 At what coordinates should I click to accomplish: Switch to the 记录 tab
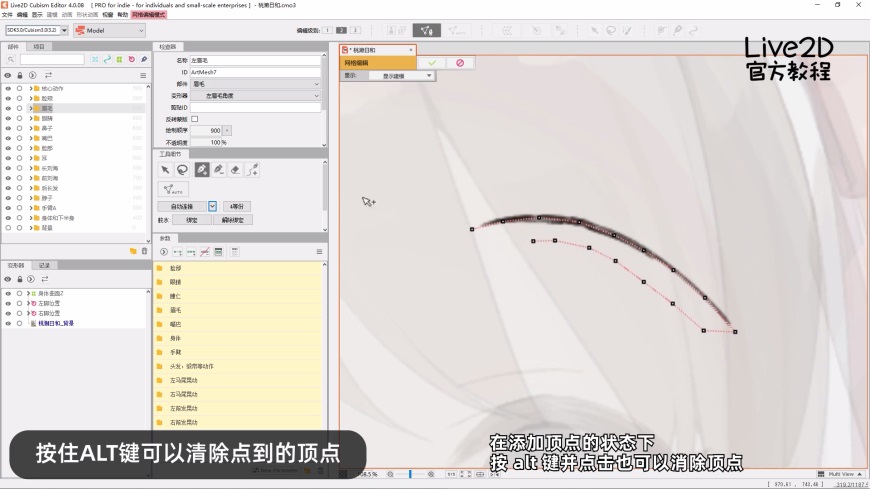44,265
